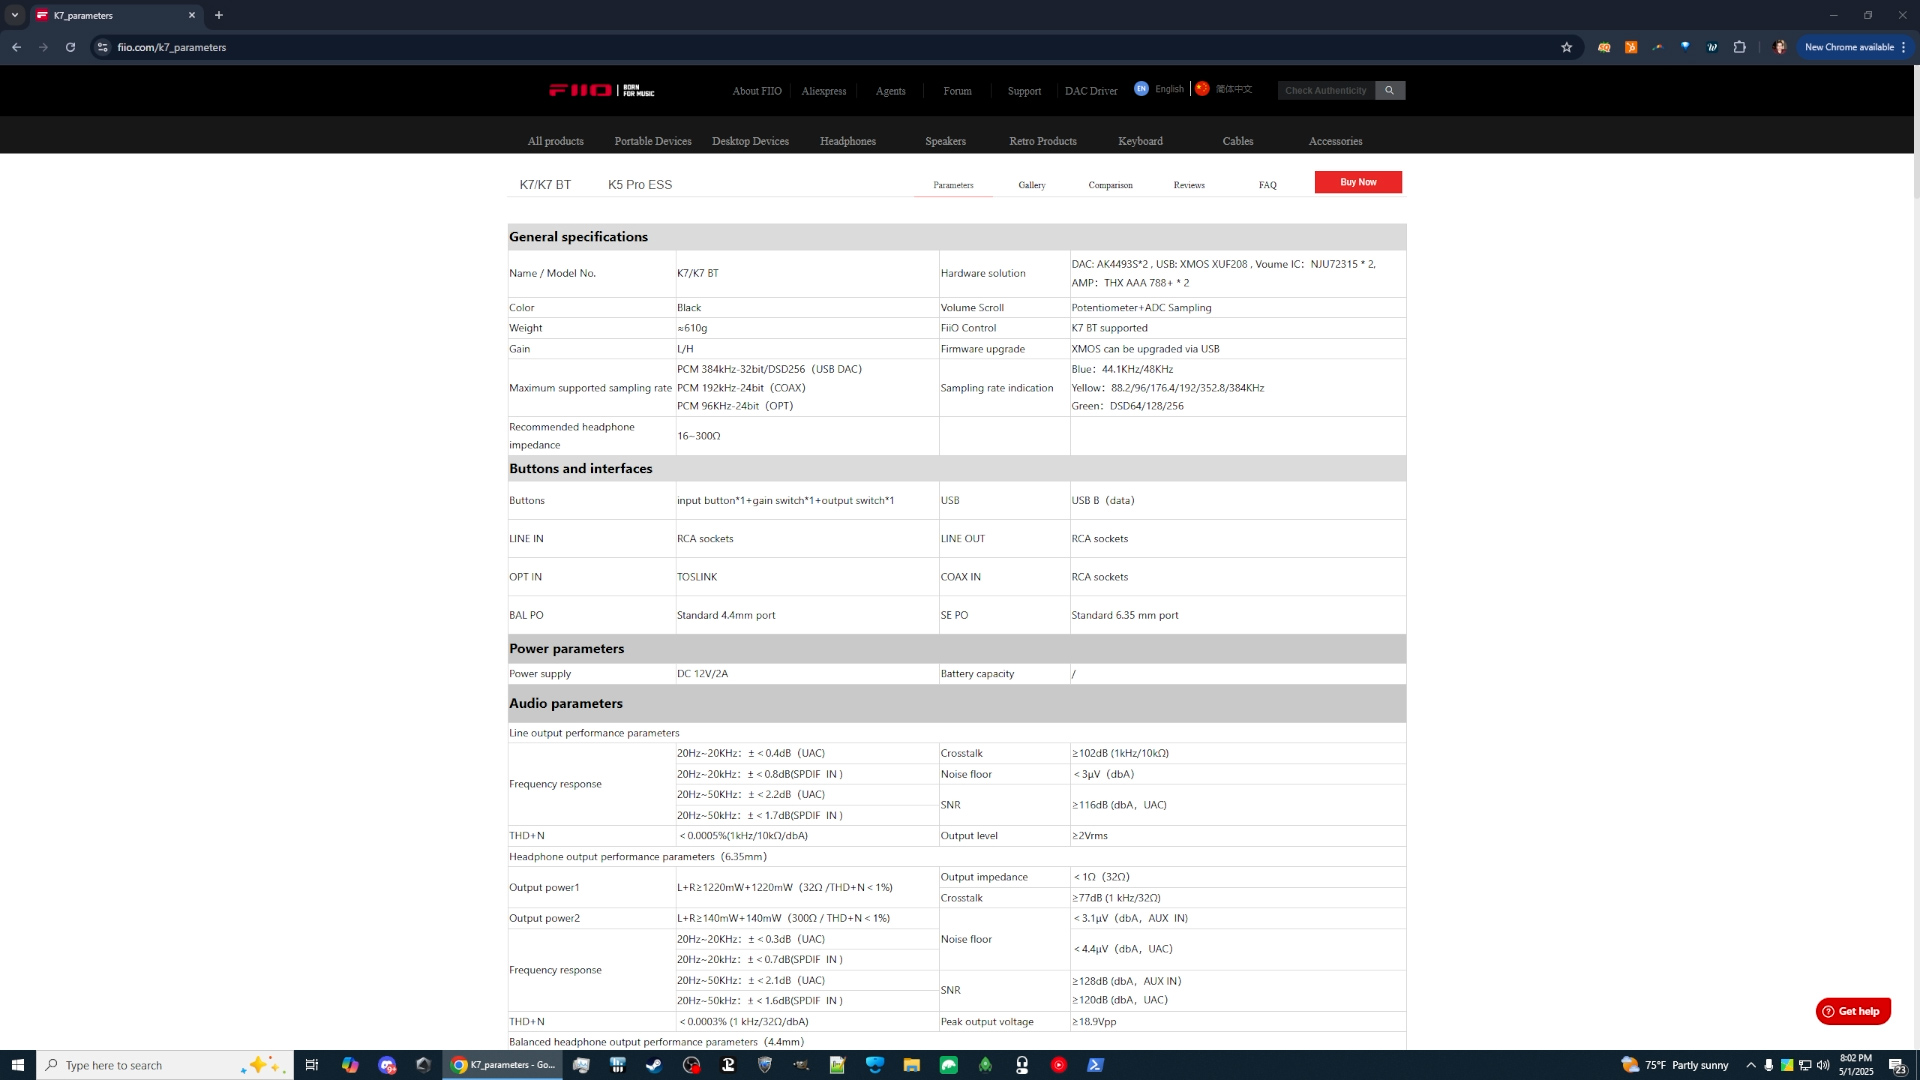Click the address bar URL fiio.com/k7_parameters

pyautogui.click(x=171, y=47)
